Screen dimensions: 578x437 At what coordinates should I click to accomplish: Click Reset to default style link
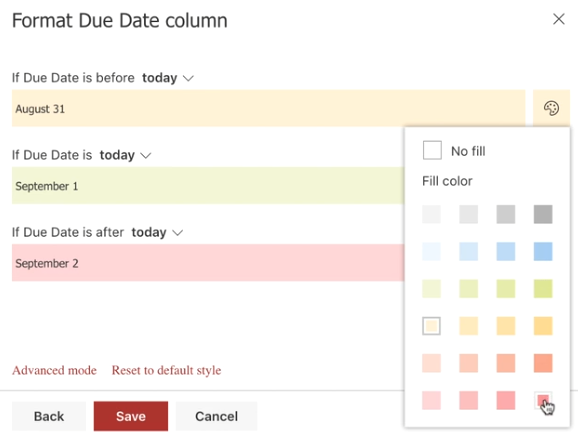tap(166, 370)
